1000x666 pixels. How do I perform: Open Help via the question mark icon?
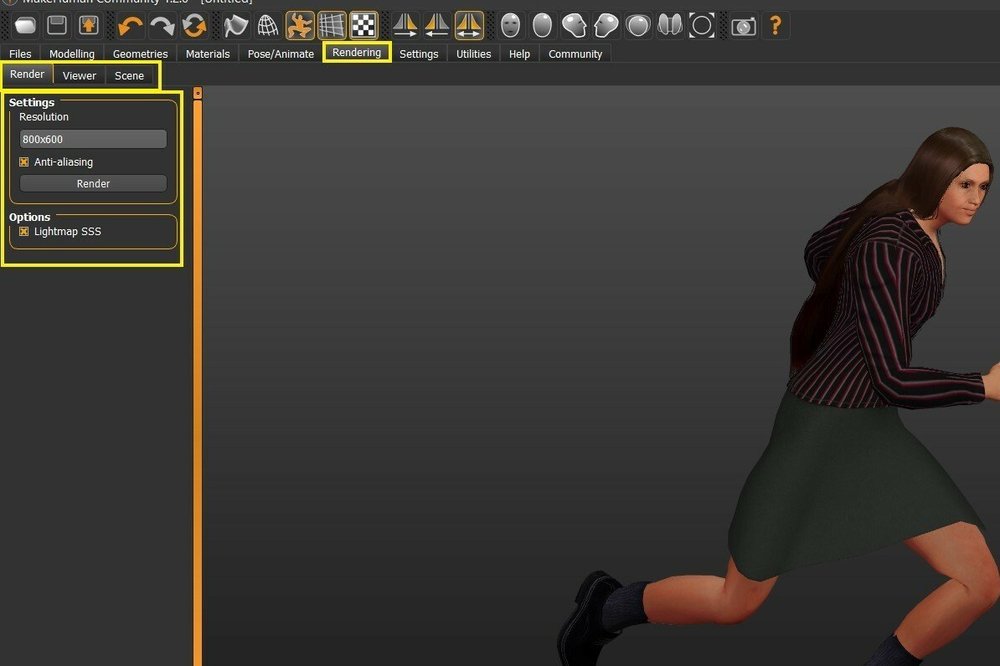coord(776,25)
